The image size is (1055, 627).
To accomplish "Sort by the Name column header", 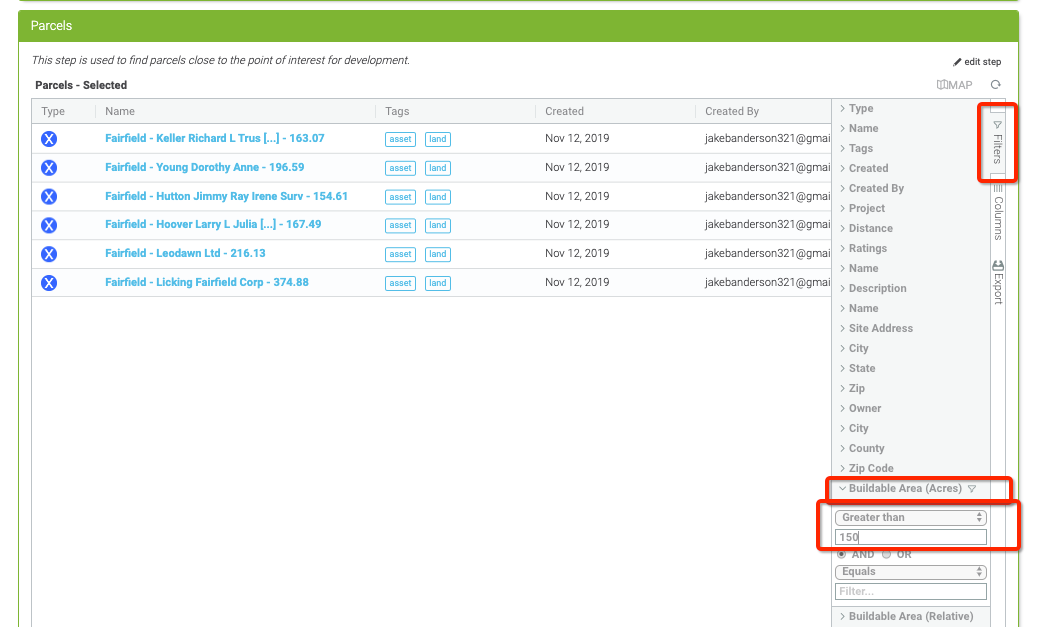I will click(120, 111).
